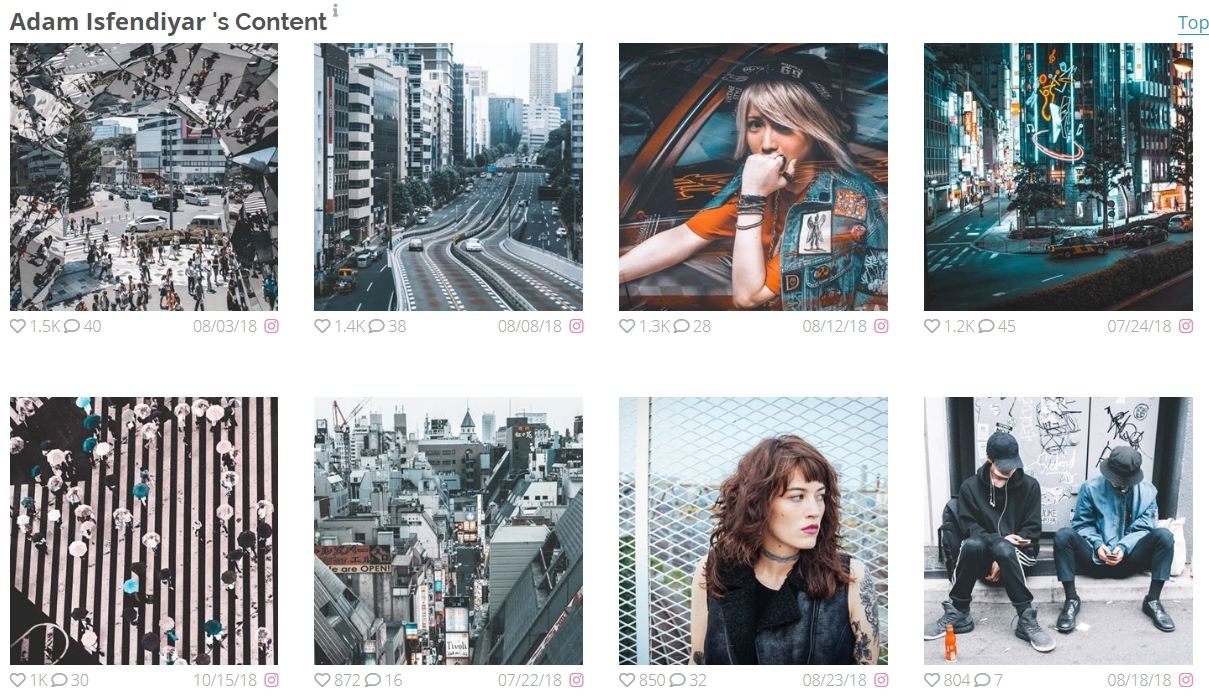Click comment bubble icon showing 45 comments
Viewport: 1209px width, 697px height.
[986, 326]
